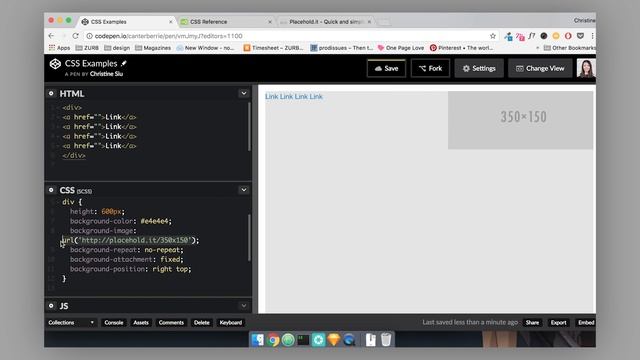Image resolution: width=640 pixels, height=360 pixels.
Task: Click the CodePen logo in the header
Action: tap(55, 64)
